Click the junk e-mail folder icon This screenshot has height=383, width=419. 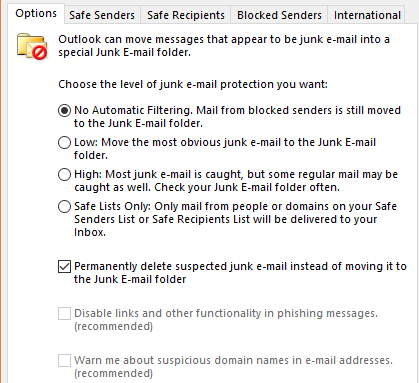point(32,46)
